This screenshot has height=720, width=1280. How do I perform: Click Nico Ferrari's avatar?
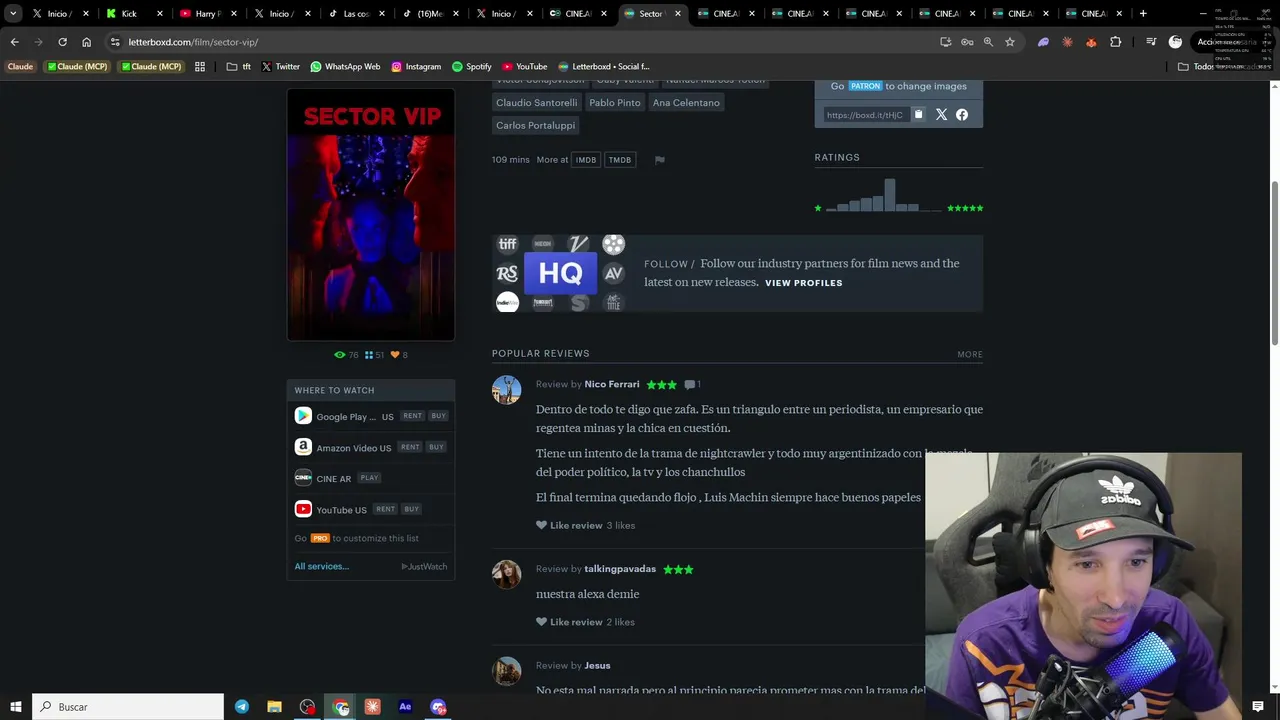click(x=507, y=390)
